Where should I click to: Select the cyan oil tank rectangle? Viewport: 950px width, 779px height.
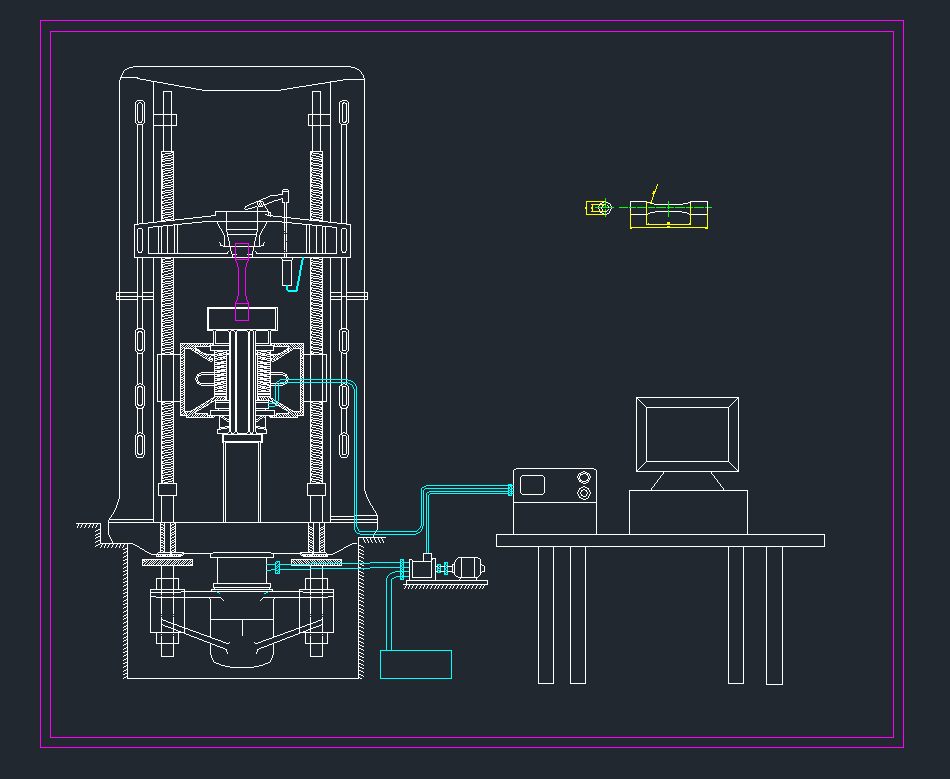click(x=415, y=664)
